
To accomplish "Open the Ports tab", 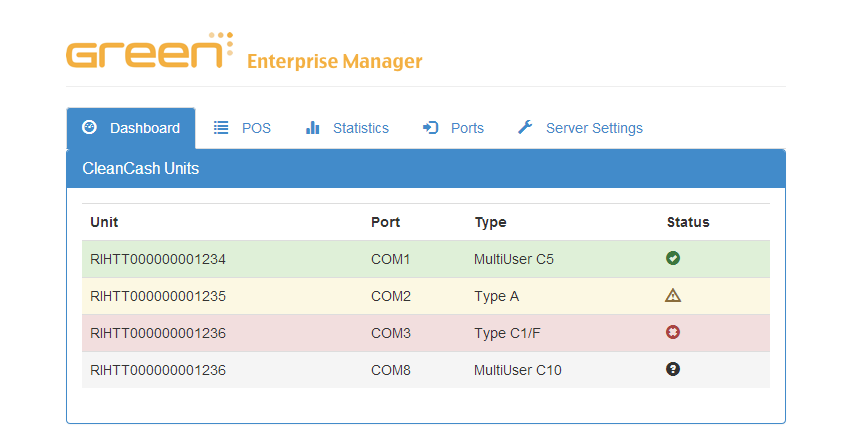I will [453, 128].
